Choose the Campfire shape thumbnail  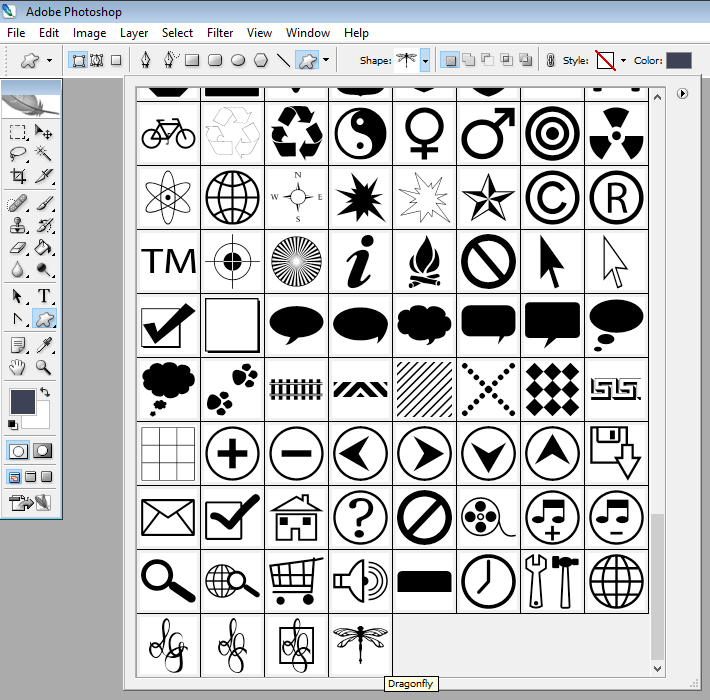[424, 262]
